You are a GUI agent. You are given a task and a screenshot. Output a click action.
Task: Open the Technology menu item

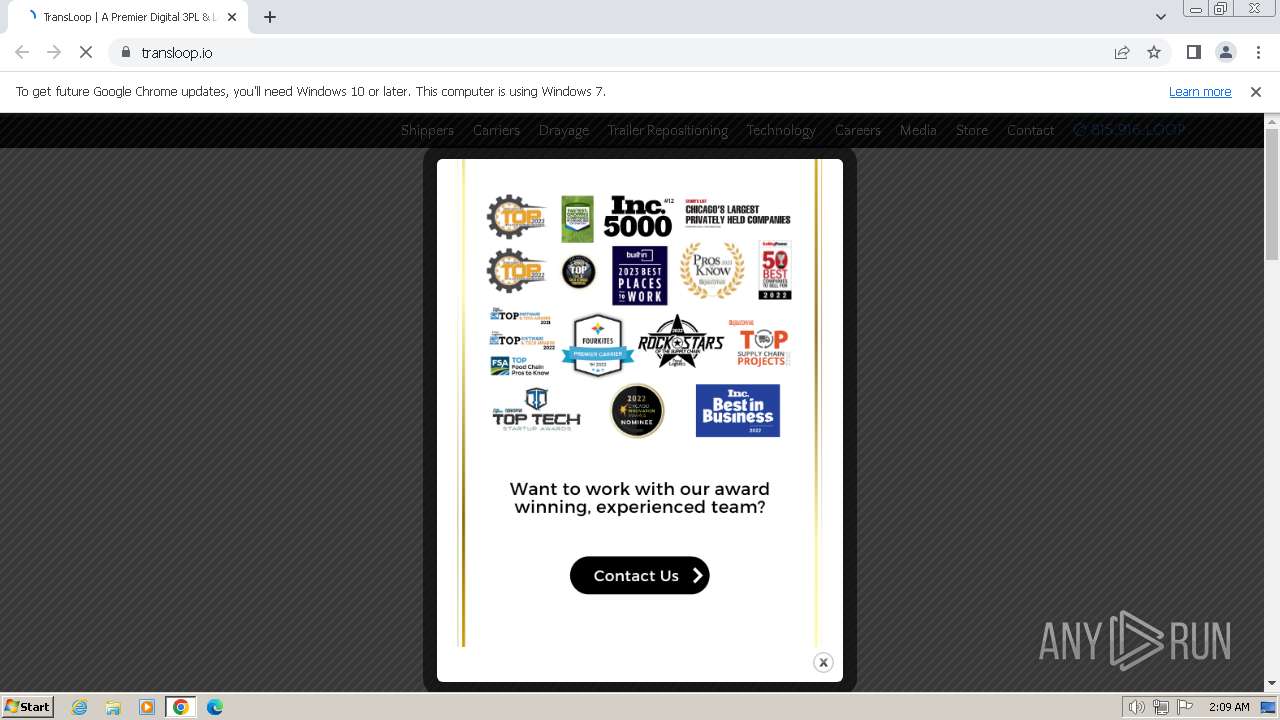point(781,130)
